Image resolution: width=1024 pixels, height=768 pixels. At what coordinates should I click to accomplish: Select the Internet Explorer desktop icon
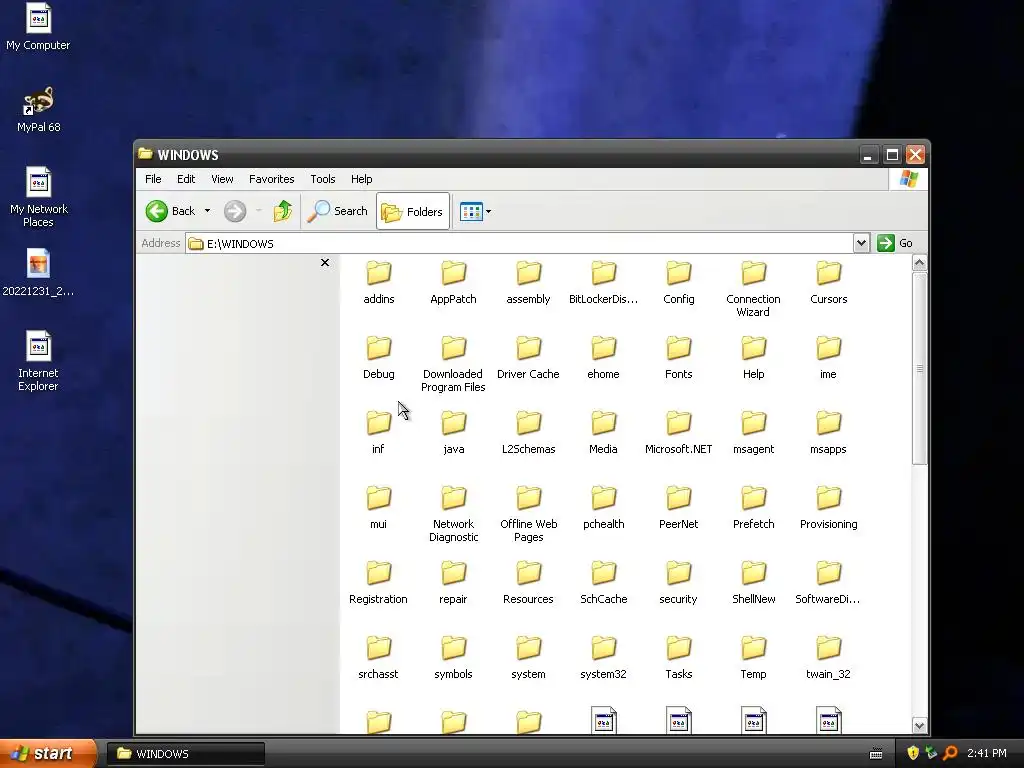point(38,362)
